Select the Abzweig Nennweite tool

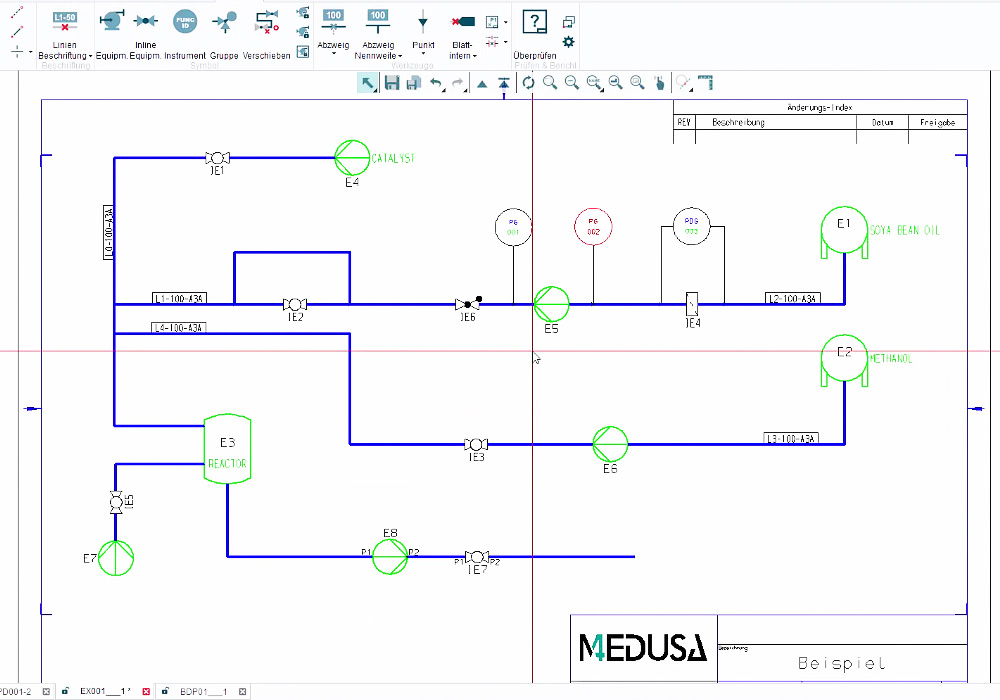click(x=378, y=35)
